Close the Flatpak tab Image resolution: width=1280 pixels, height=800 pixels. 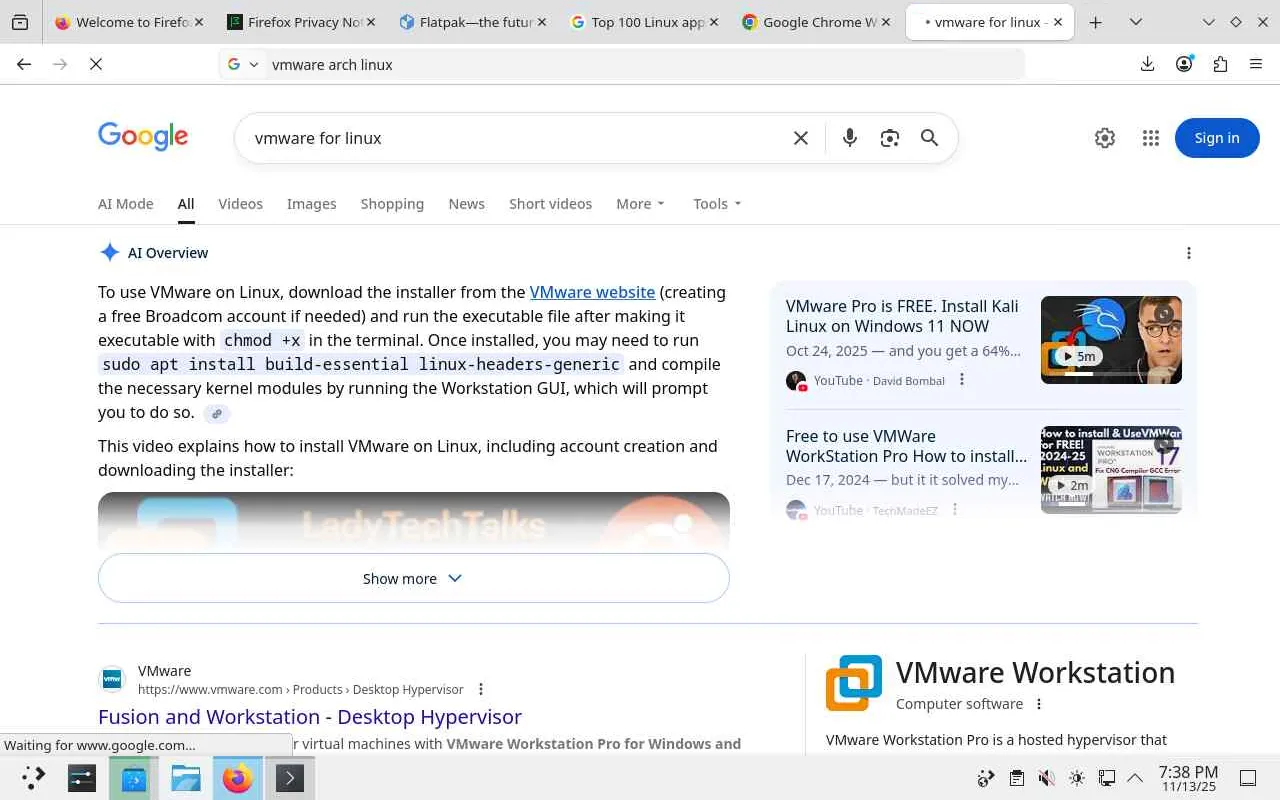click(x=542, y=22)
